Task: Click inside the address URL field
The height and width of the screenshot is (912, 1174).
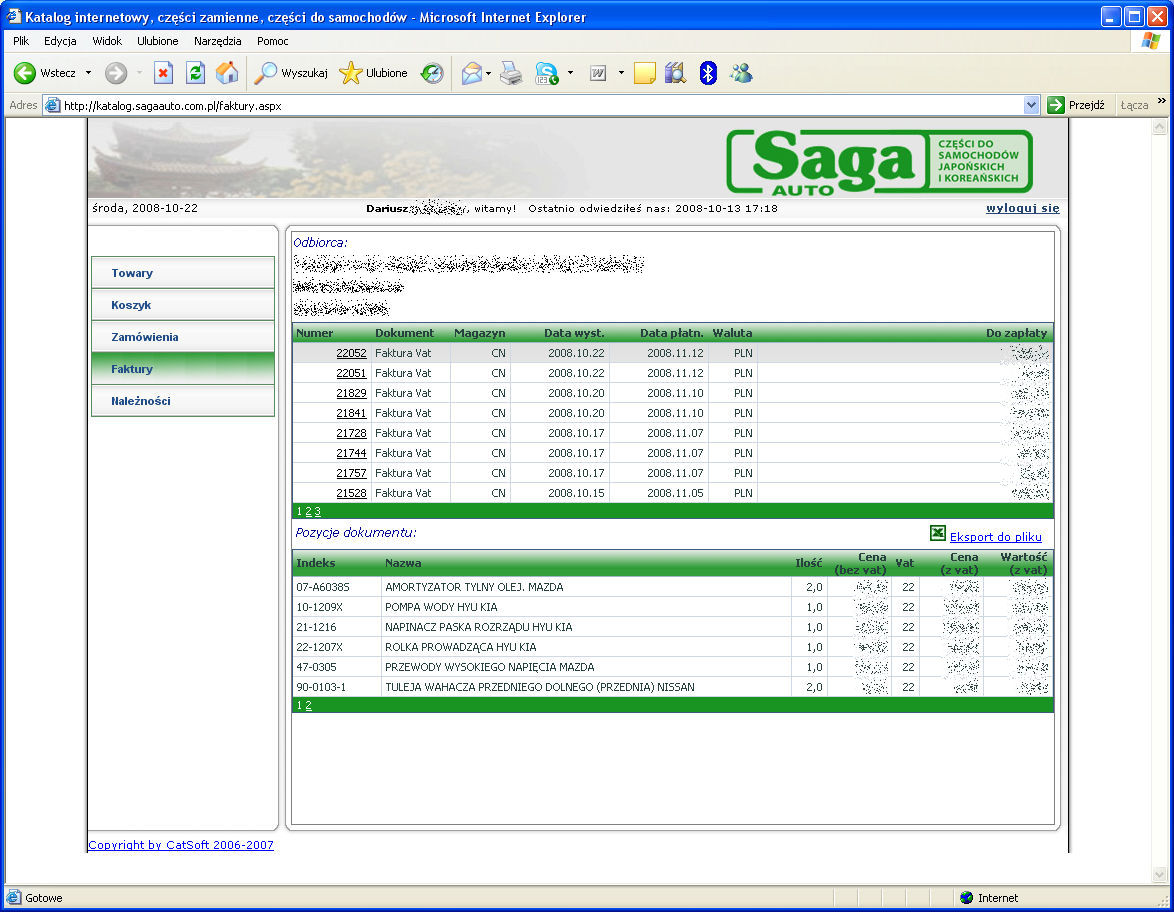Action: click(539, 106)
